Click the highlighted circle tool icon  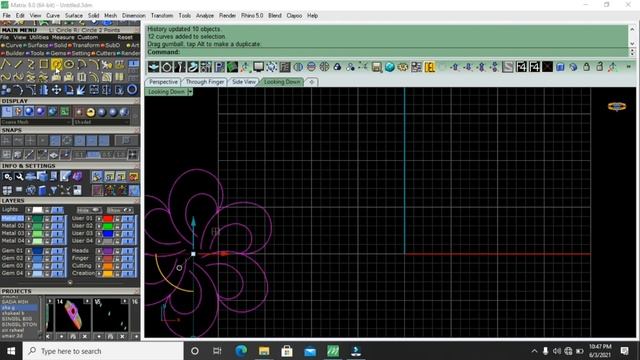(56, 64)
